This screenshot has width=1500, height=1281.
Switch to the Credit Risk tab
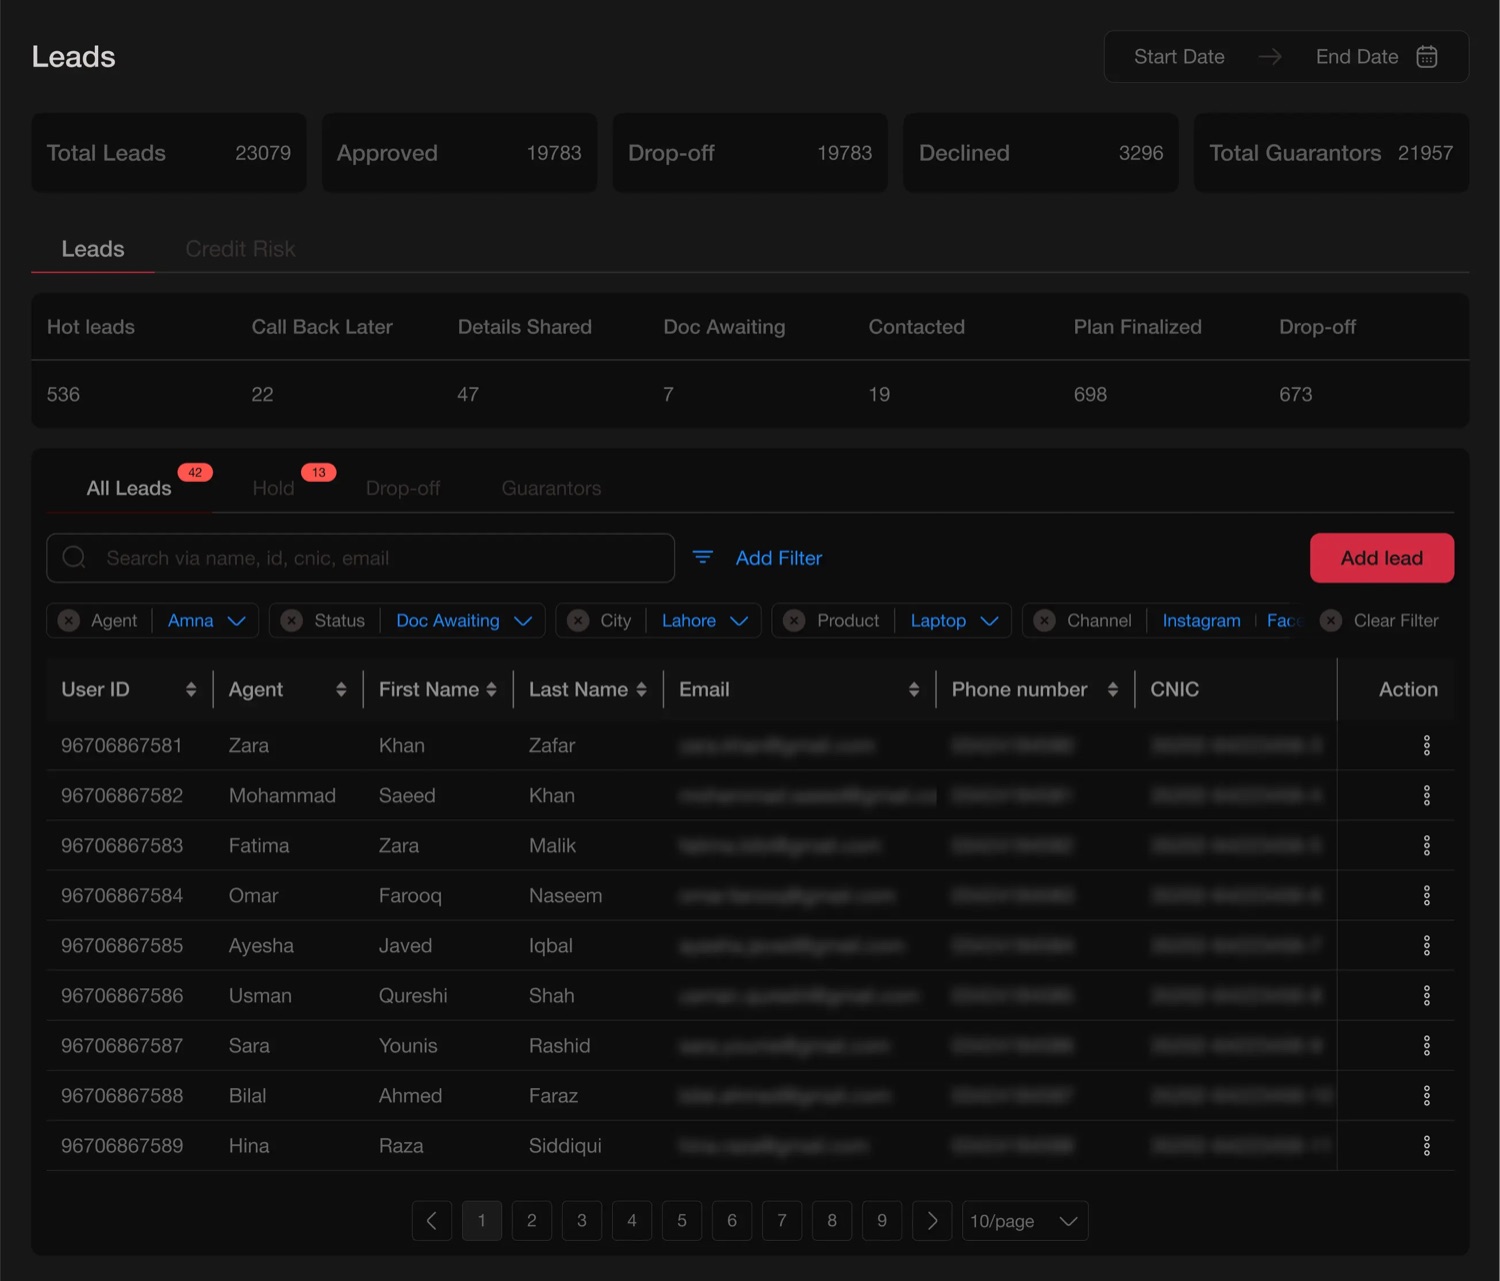click(240, 249)
